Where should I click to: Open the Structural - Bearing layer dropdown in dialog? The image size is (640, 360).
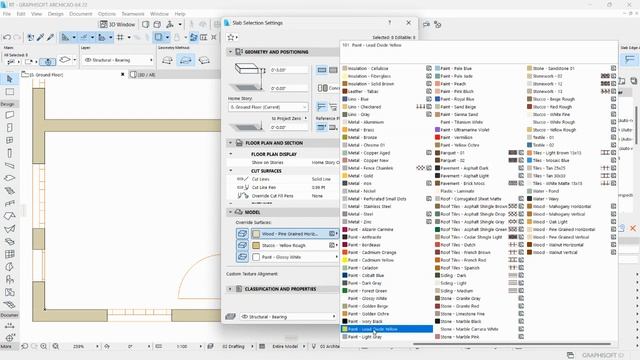pyautogui.click(x=288, y=317)
